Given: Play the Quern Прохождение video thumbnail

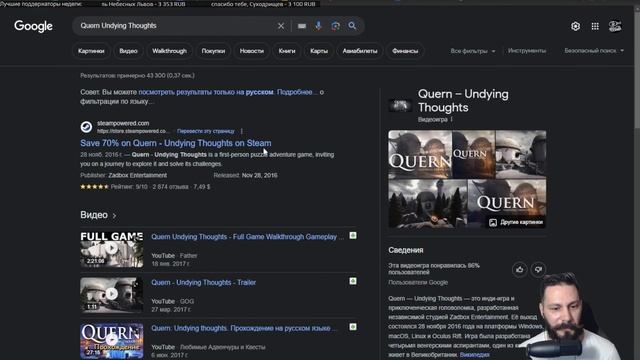Looking at the screenshot, I should pos(111,340).
